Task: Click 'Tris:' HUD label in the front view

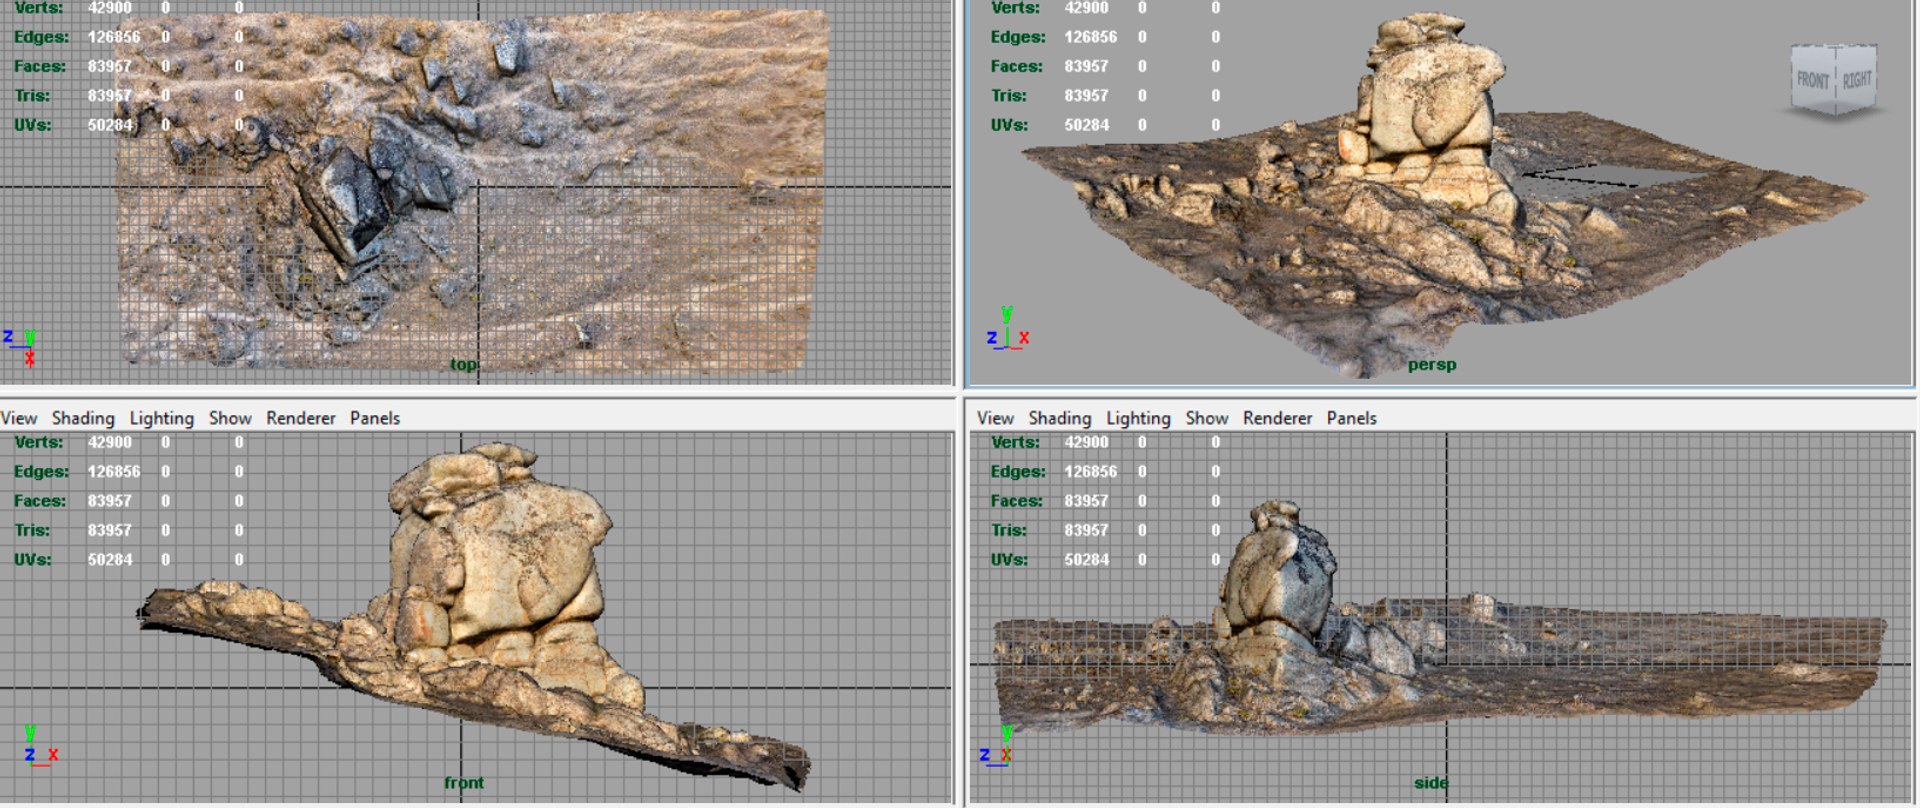Action: click(x=32, y=530)
